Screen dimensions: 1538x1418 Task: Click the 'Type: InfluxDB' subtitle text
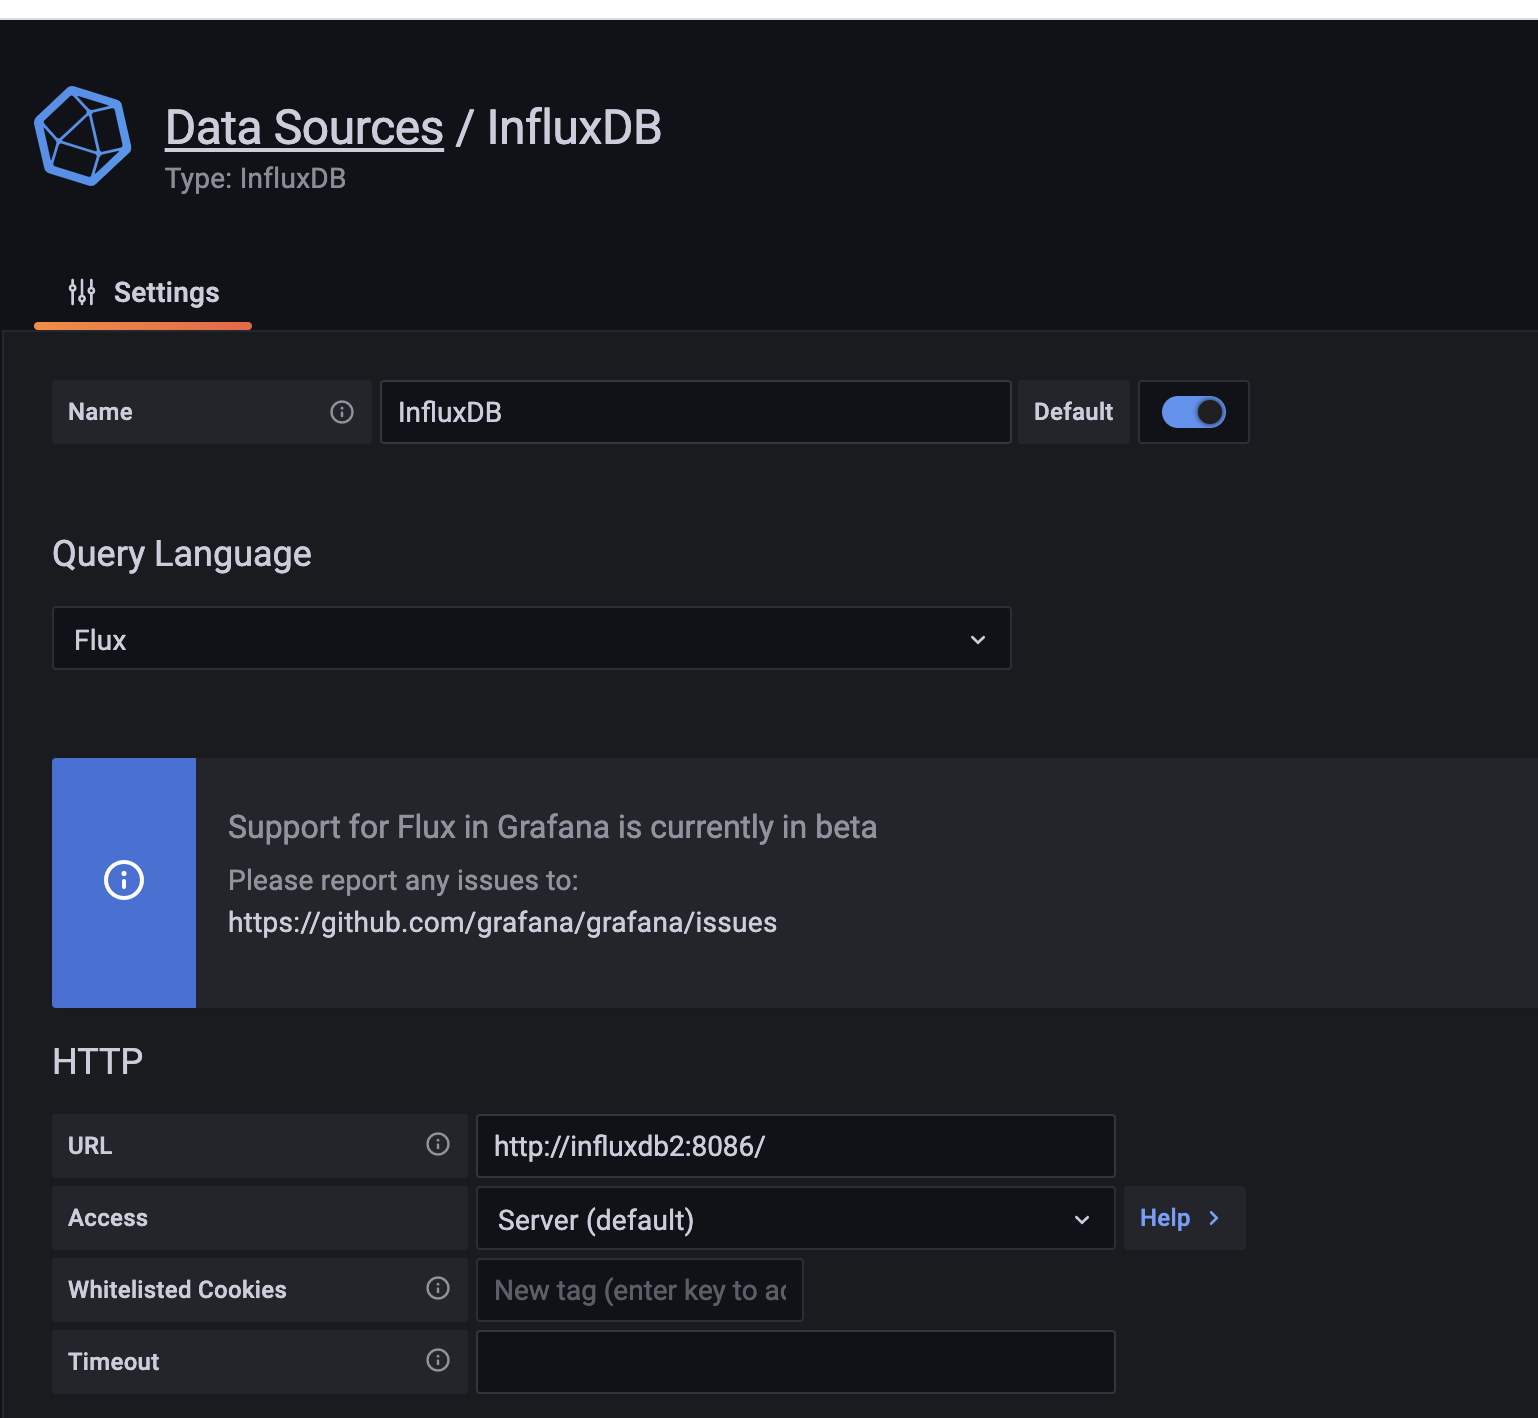(255, 179)
